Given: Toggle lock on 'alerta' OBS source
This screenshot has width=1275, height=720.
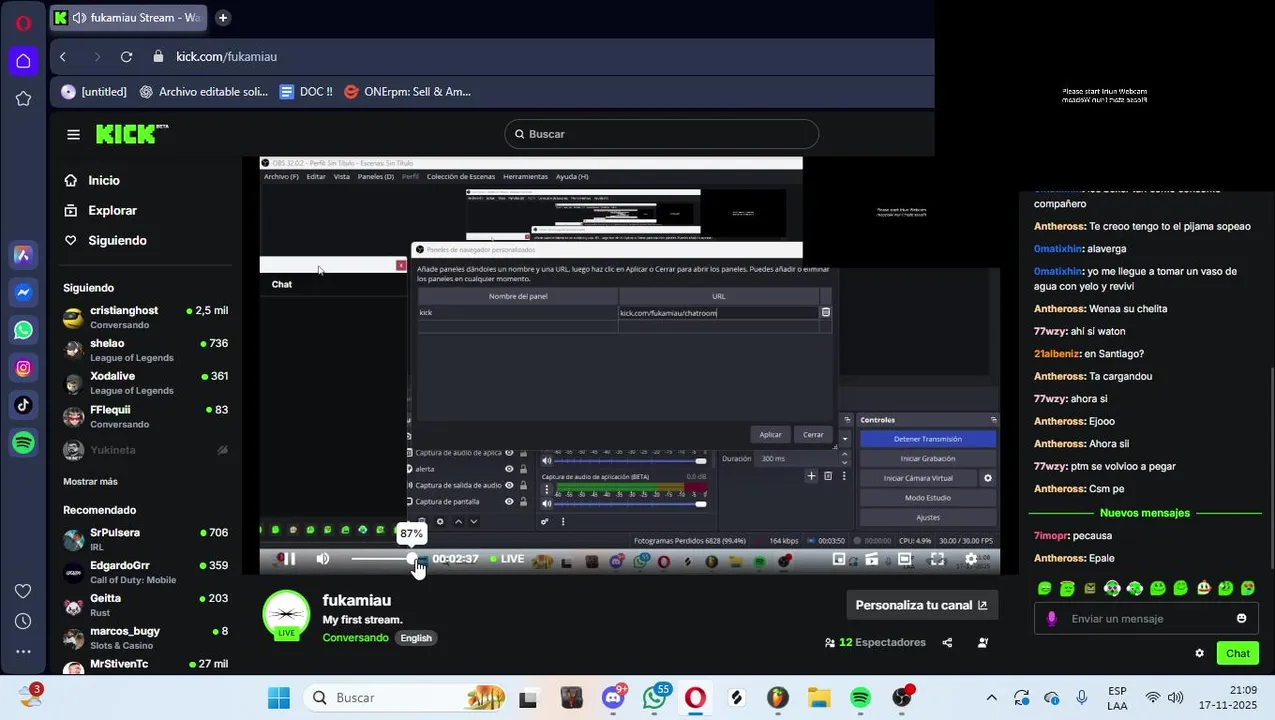Looking at the screenshot, I should click(x=523, y=469).
